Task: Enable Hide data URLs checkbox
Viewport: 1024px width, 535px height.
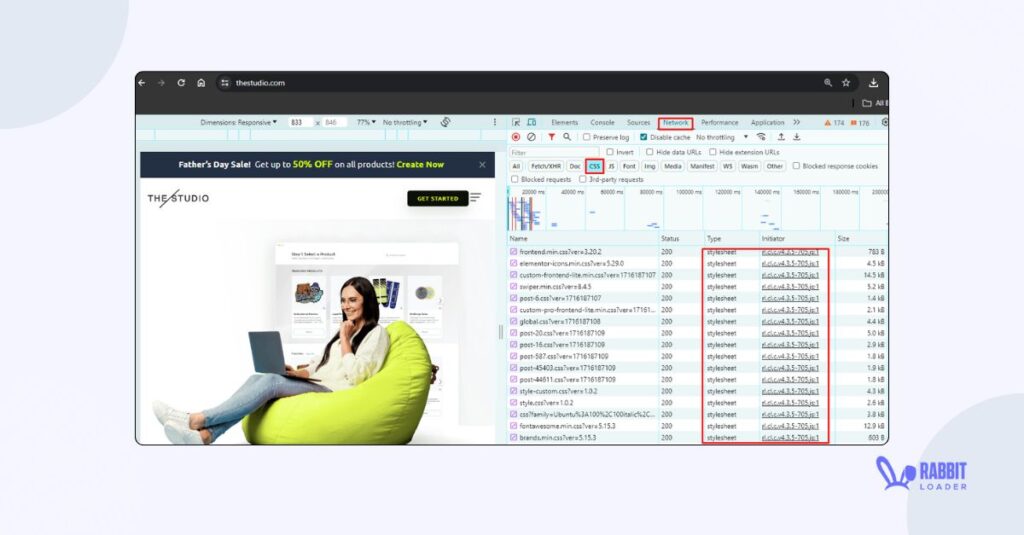Action: click(649, 152)
